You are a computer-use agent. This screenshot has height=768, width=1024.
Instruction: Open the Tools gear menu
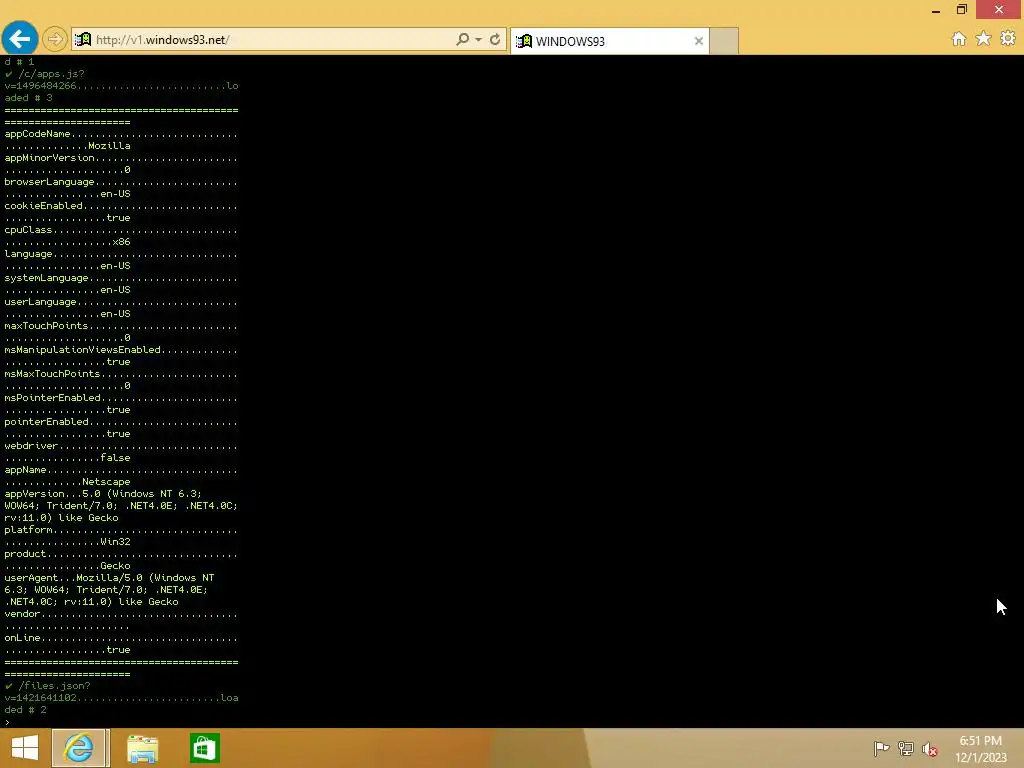(1008, 39)
